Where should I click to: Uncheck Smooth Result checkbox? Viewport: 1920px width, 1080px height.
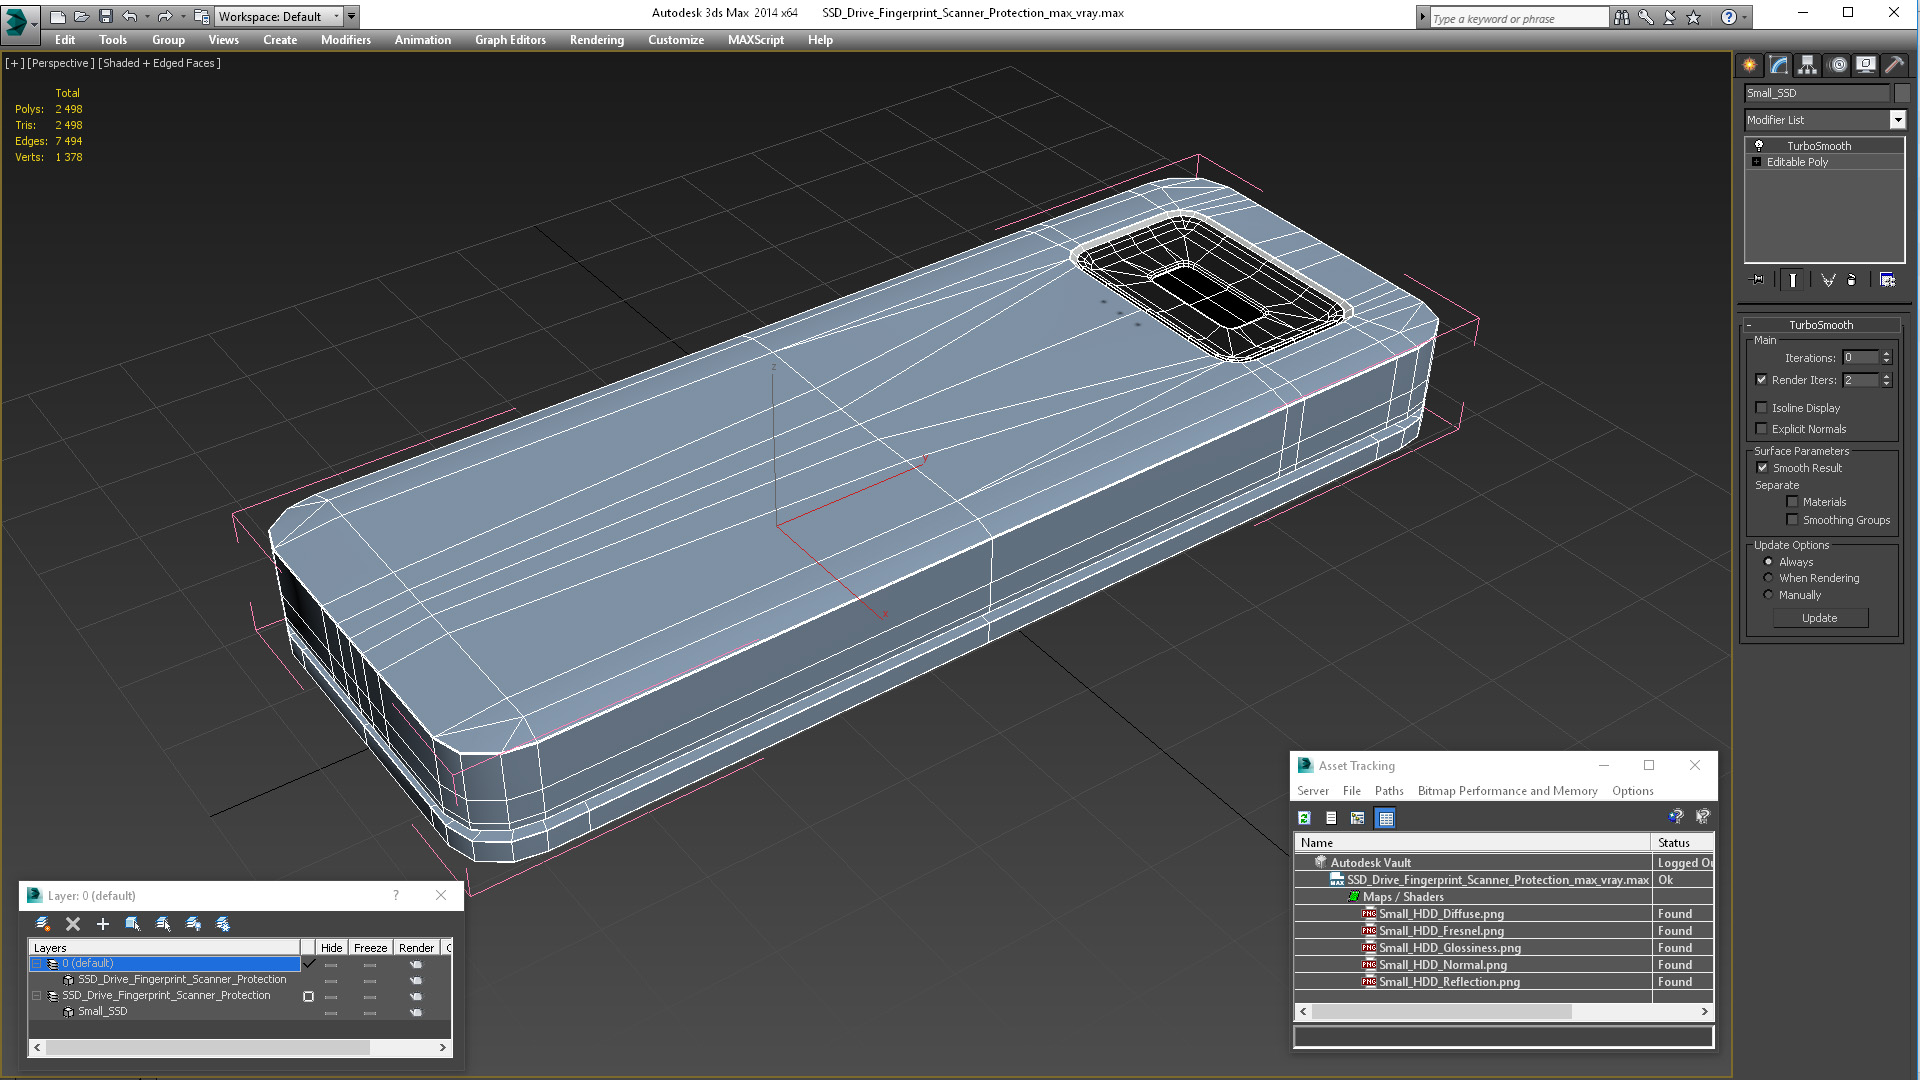pyautogui.click(x=1762, y=468)
